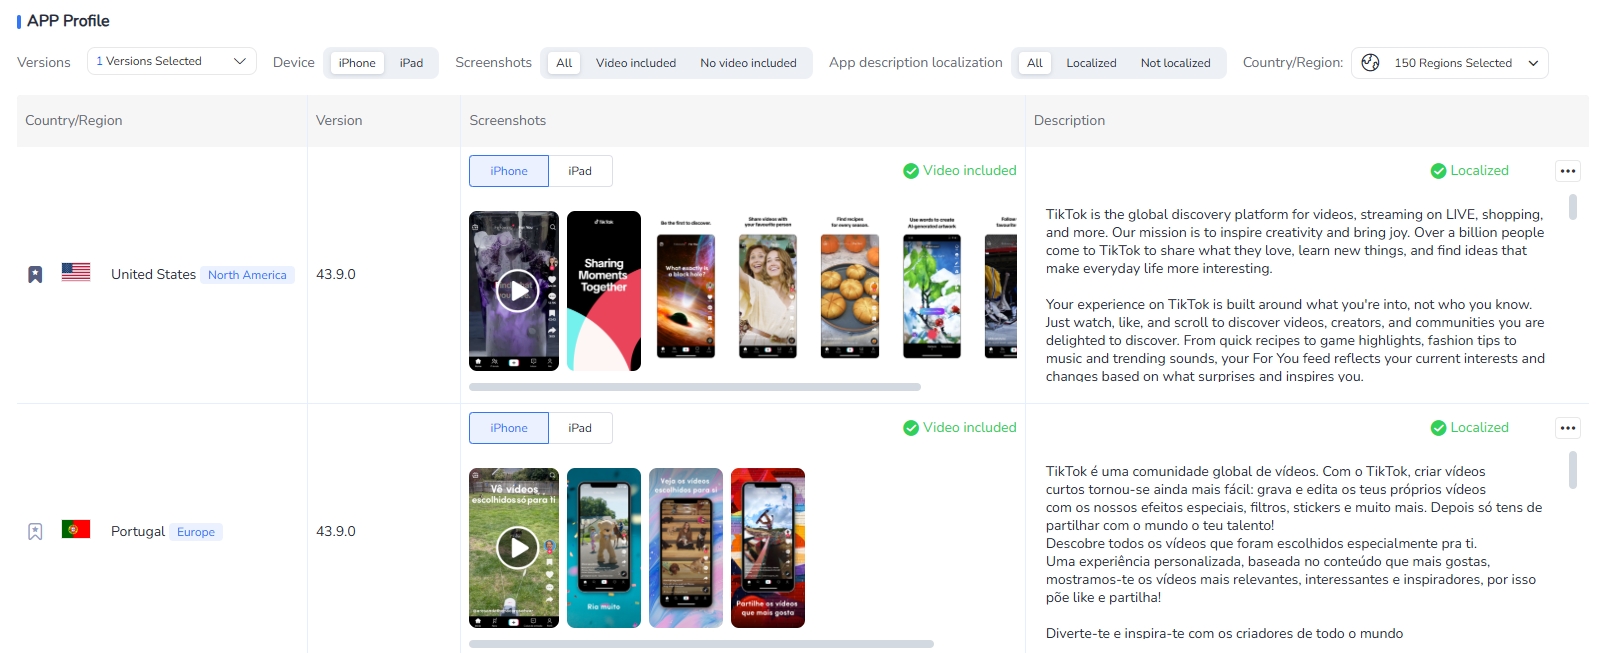Click the Portugal description vertical scrollbar
This screenshot has width=1598, height=653.
click(x=1573, y=470)
